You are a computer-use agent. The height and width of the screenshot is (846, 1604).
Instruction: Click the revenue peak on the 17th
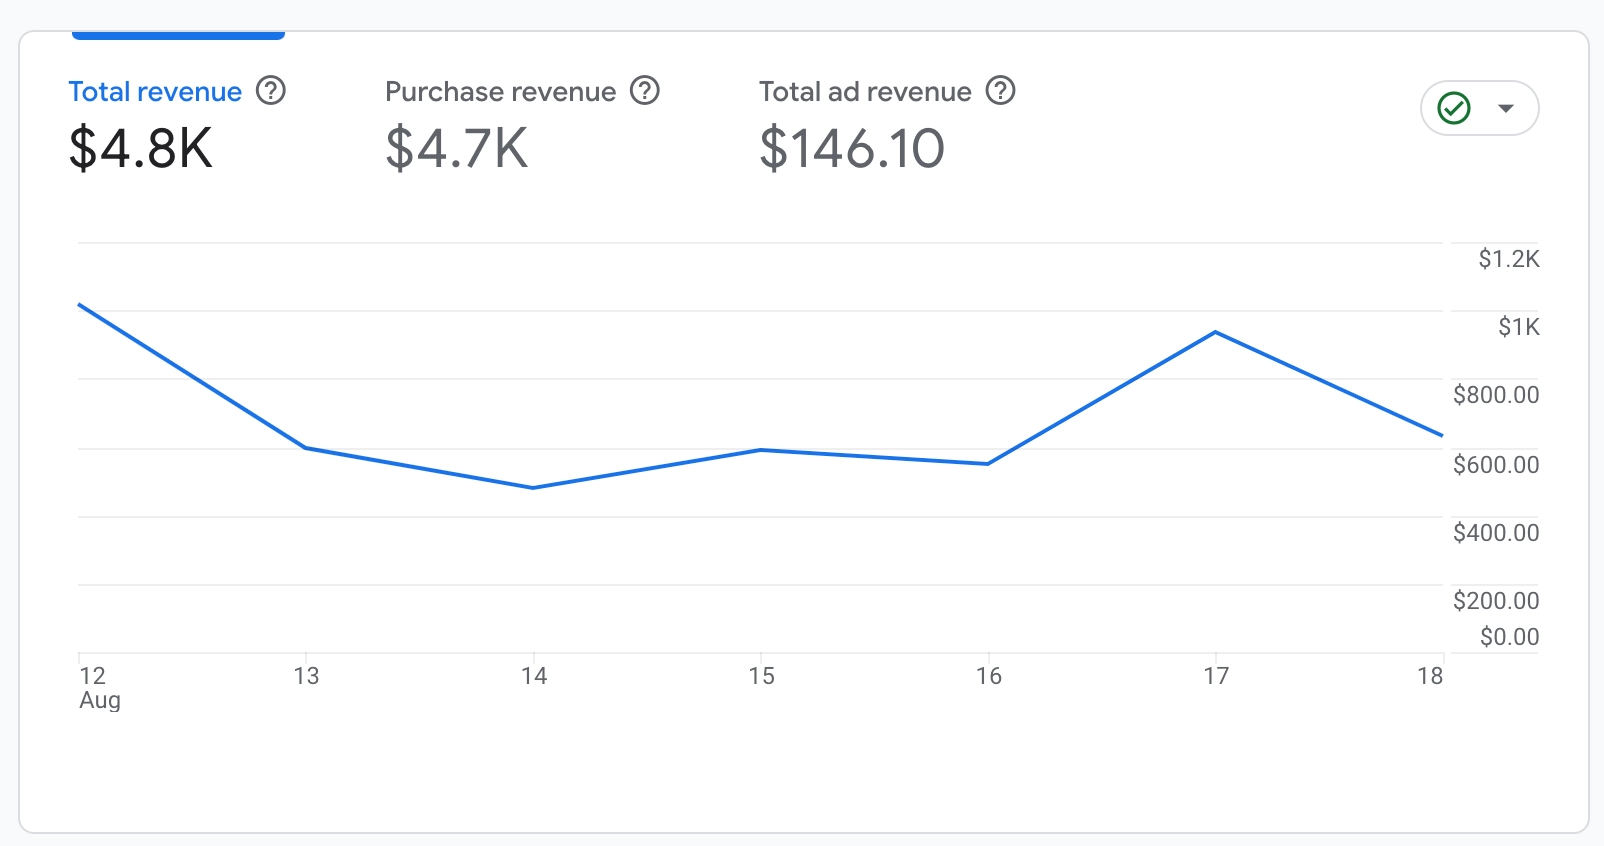[x=1215, y=332]
